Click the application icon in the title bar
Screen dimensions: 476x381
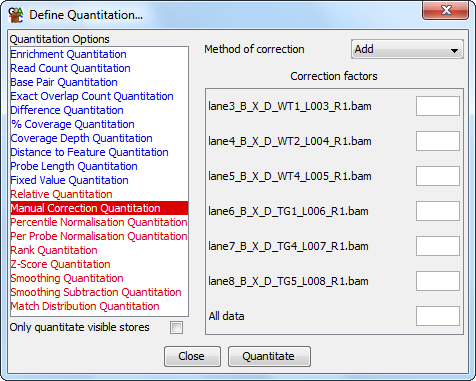pos(16,15)
